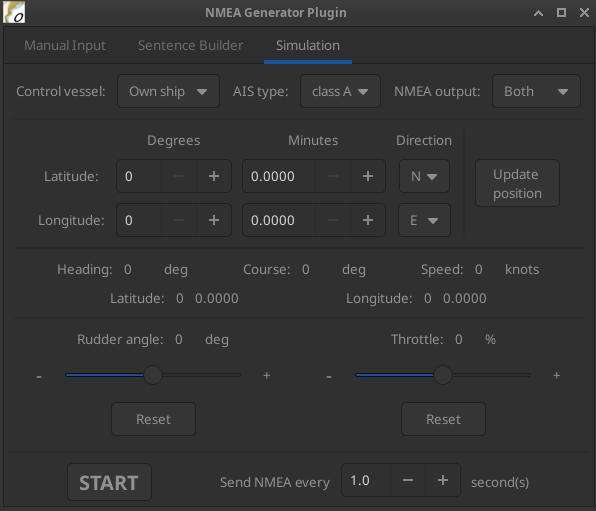The width and height of the screenshot is (596, 511).
Task: Close the NMEA Generator Plugin window
Action: pos(585,13)
